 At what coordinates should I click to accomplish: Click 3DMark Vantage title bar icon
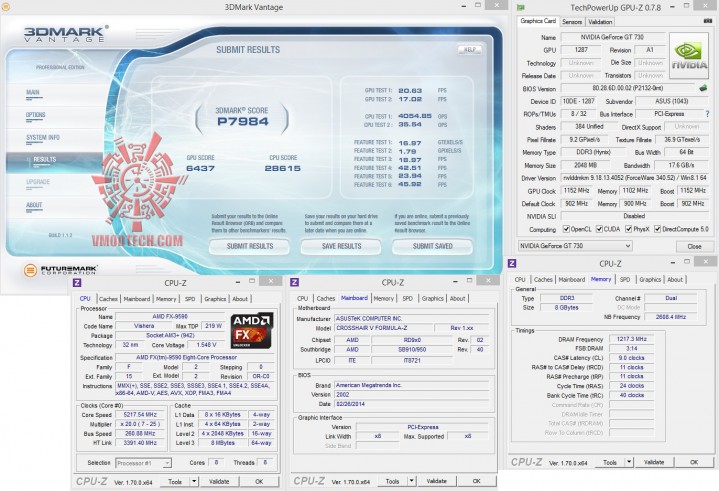click(x=6, y=7)
